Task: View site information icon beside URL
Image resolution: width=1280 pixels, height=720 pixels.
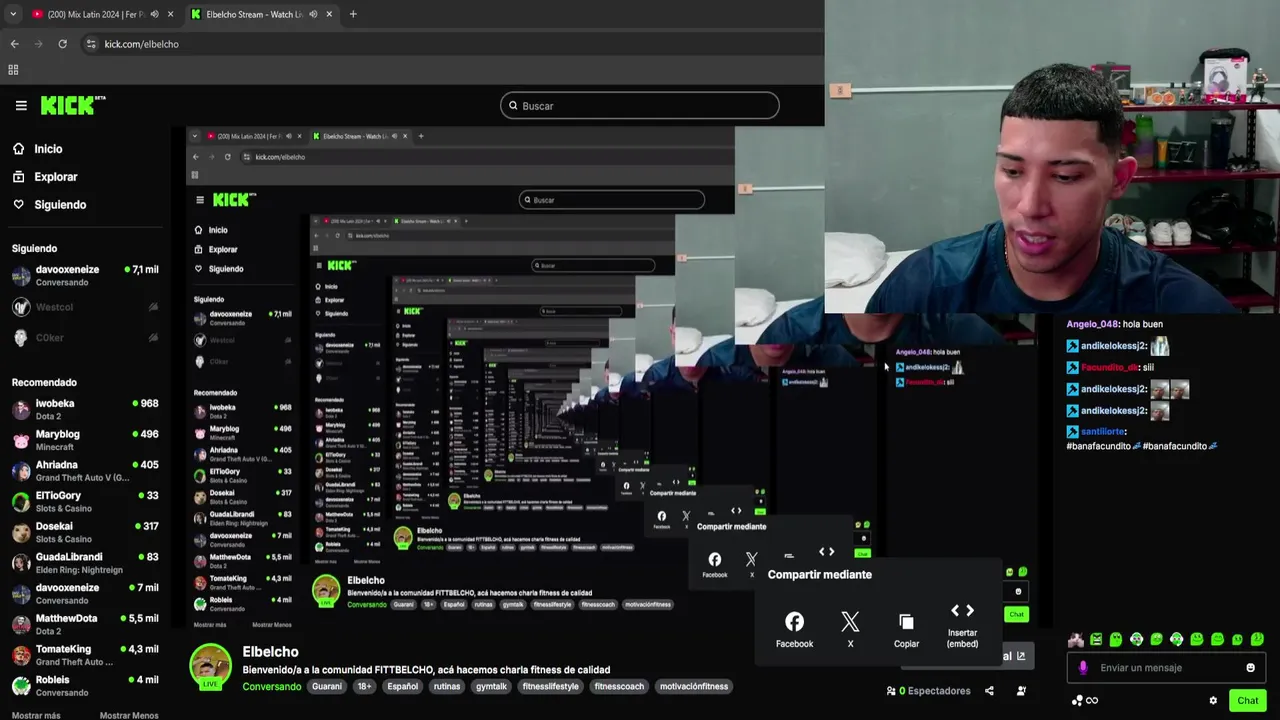Action: click(91, 44)
